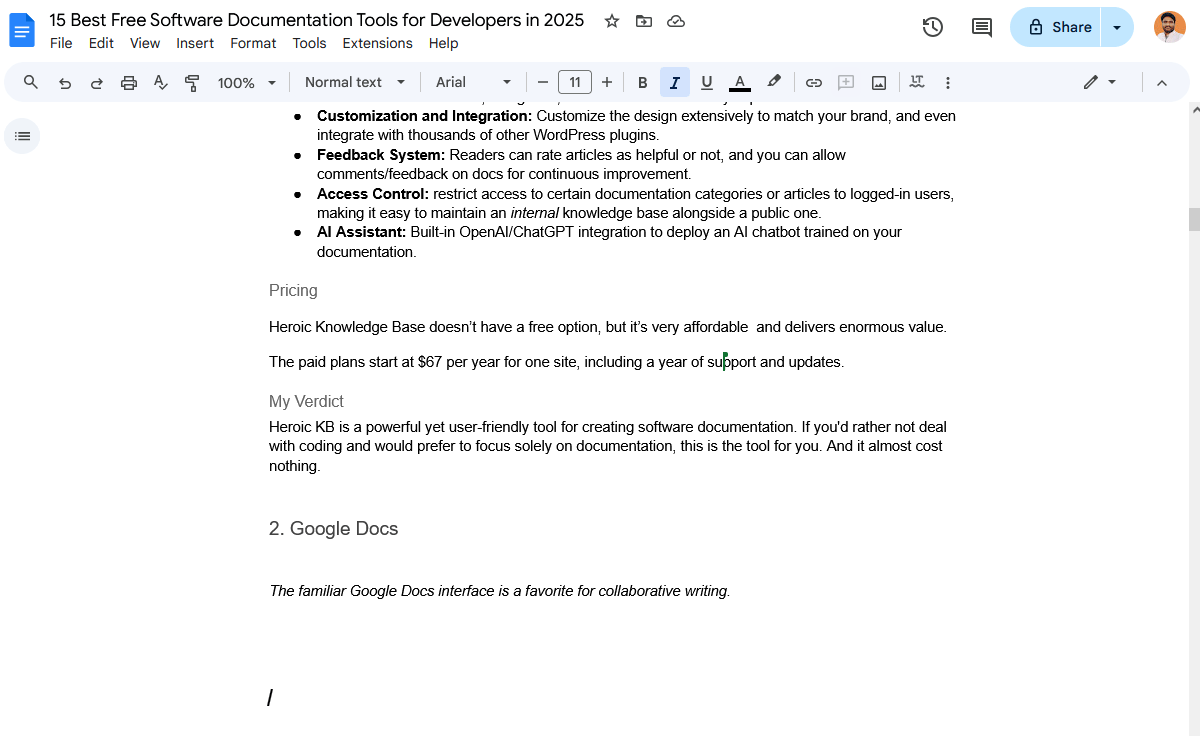Toggle Underline formatting
Image resolution: width=1200 pixels, height=736 pixels.
(x=707, y=83)
